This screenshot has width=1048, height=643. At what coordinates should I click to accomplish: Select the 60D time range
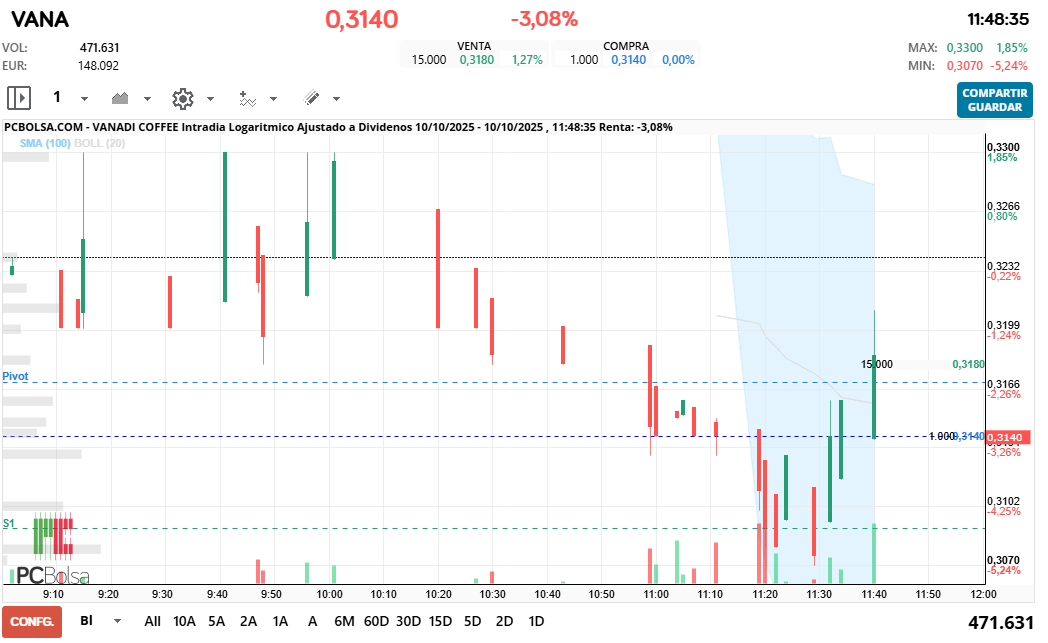[x=376, y=621]
